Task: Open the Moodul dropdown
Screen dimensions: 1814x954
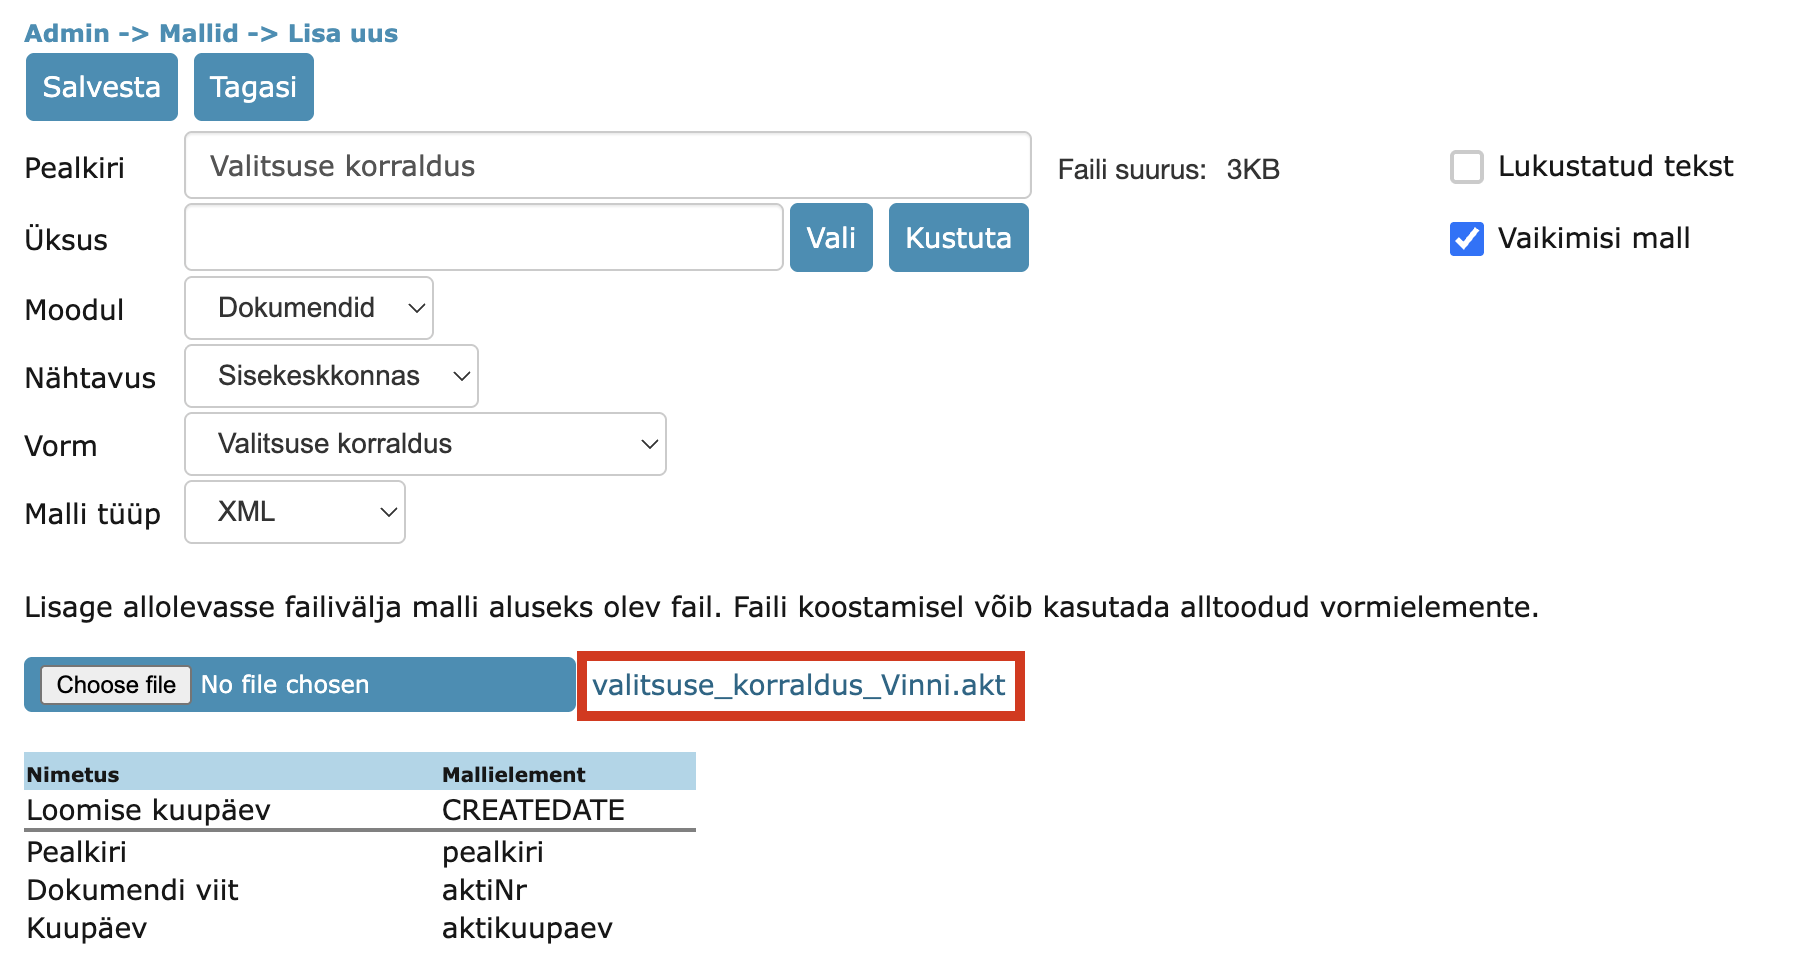Action: [x=309, y=308]
